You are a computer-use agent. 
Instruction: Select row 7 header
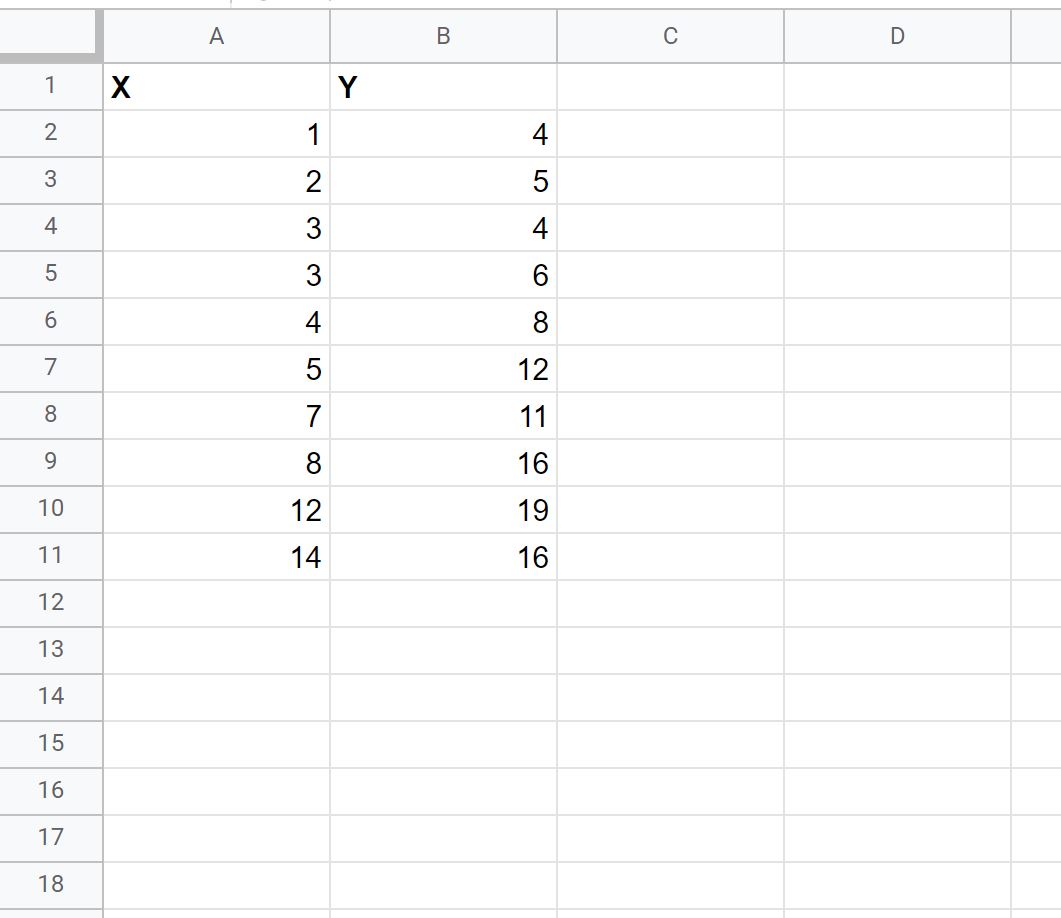click(51, 368)
